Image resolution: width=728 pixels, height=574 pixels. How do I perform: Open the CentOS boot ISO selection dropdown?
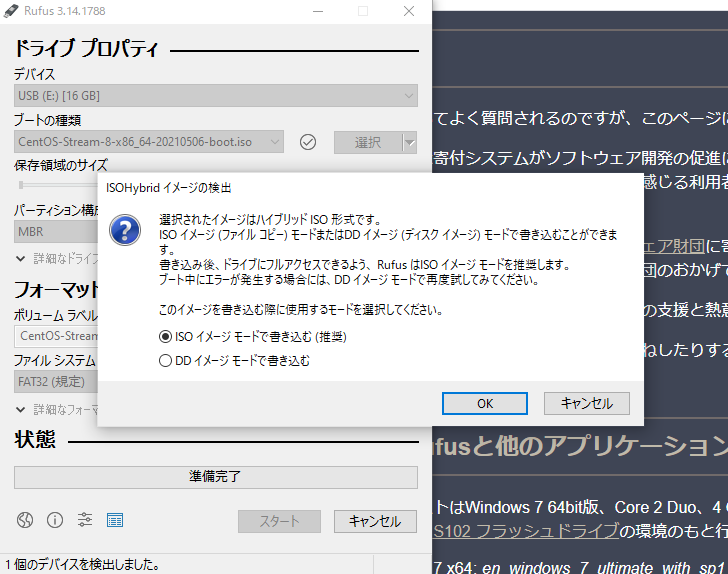click(149, 142)
